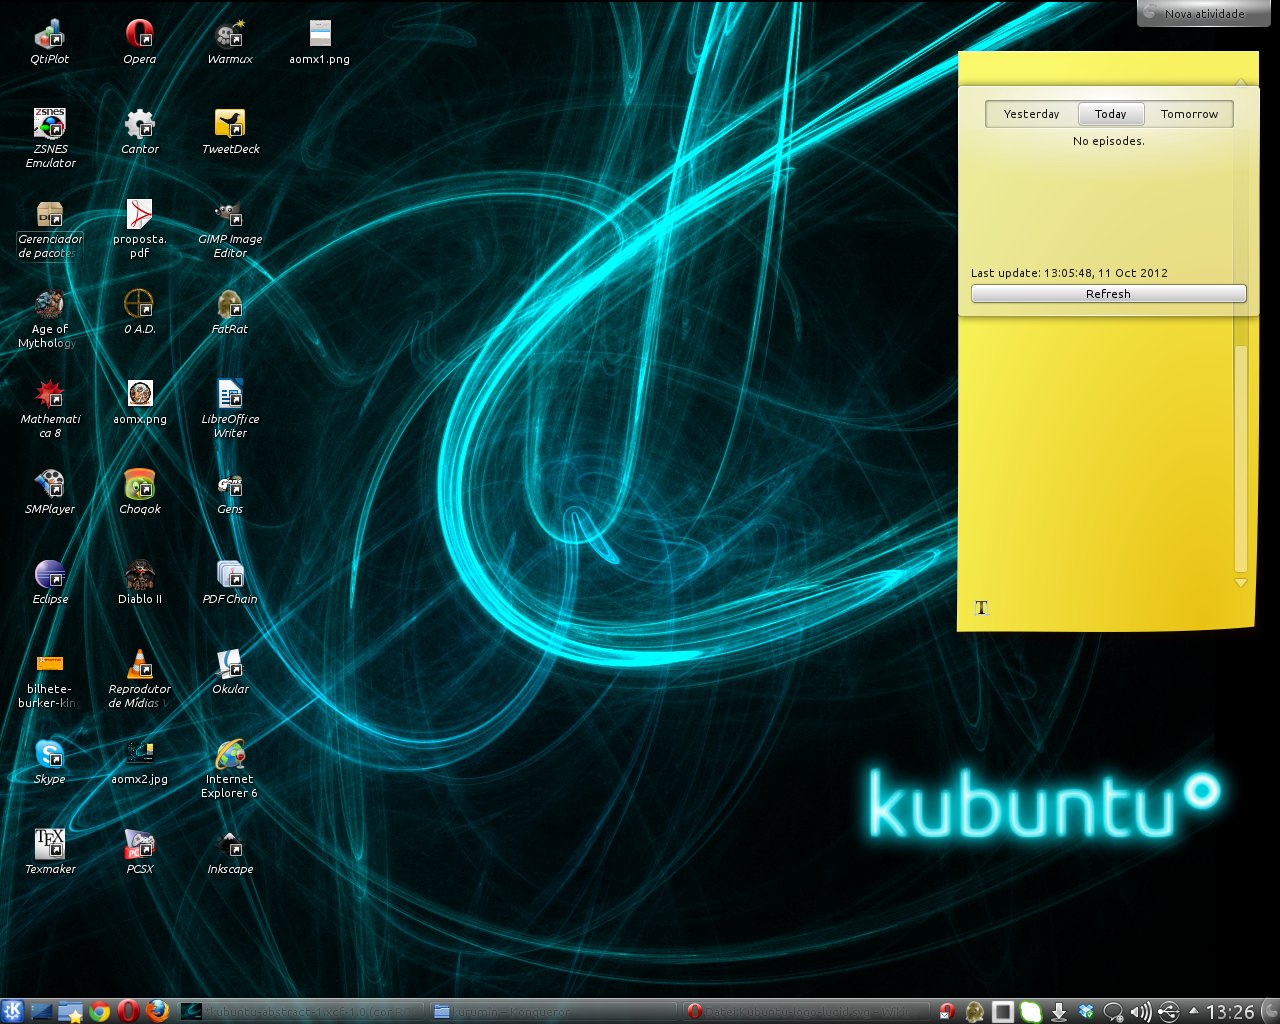Screen dimensions: 1280x1024
Task: Click the note's scroll down arrow
Action: 1241,582
